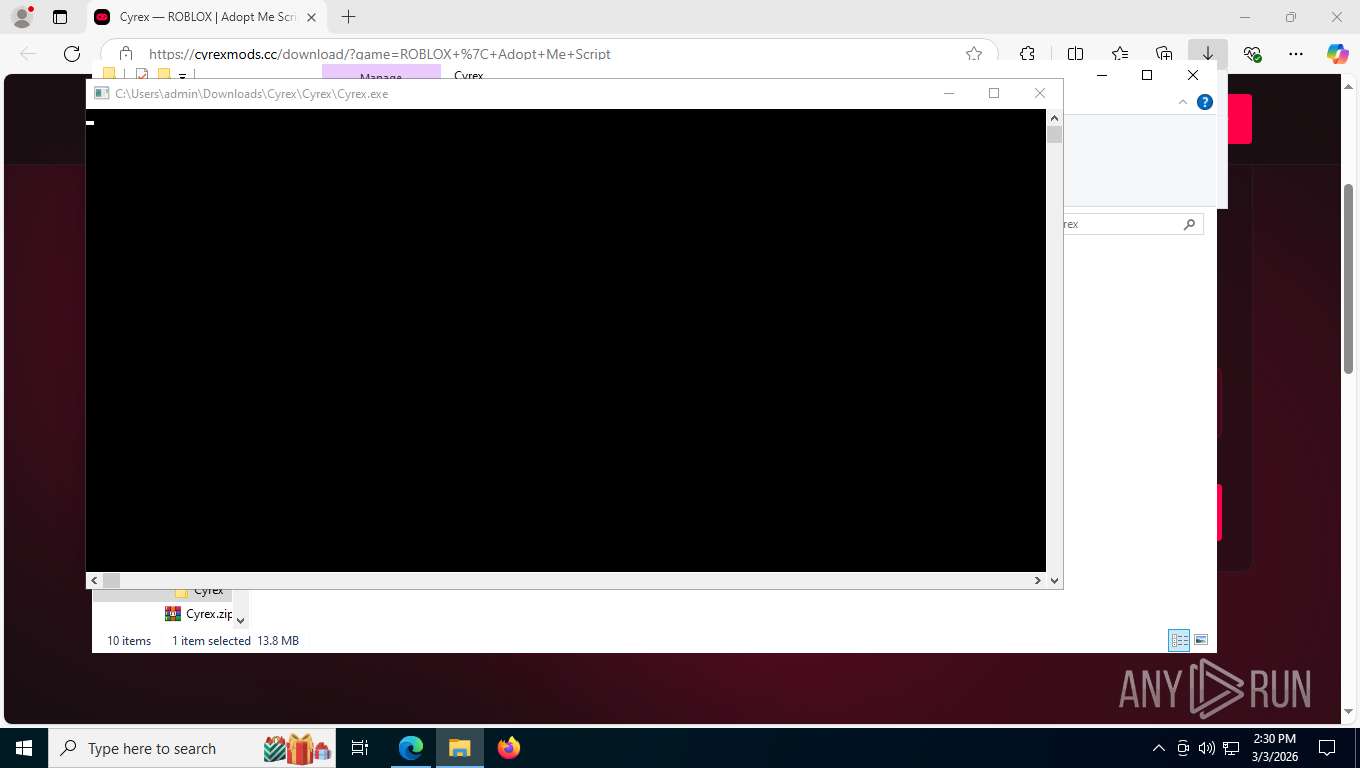1360x768 pixels.
Task: Open Task View on taskbar
Action: coord(360,748)
